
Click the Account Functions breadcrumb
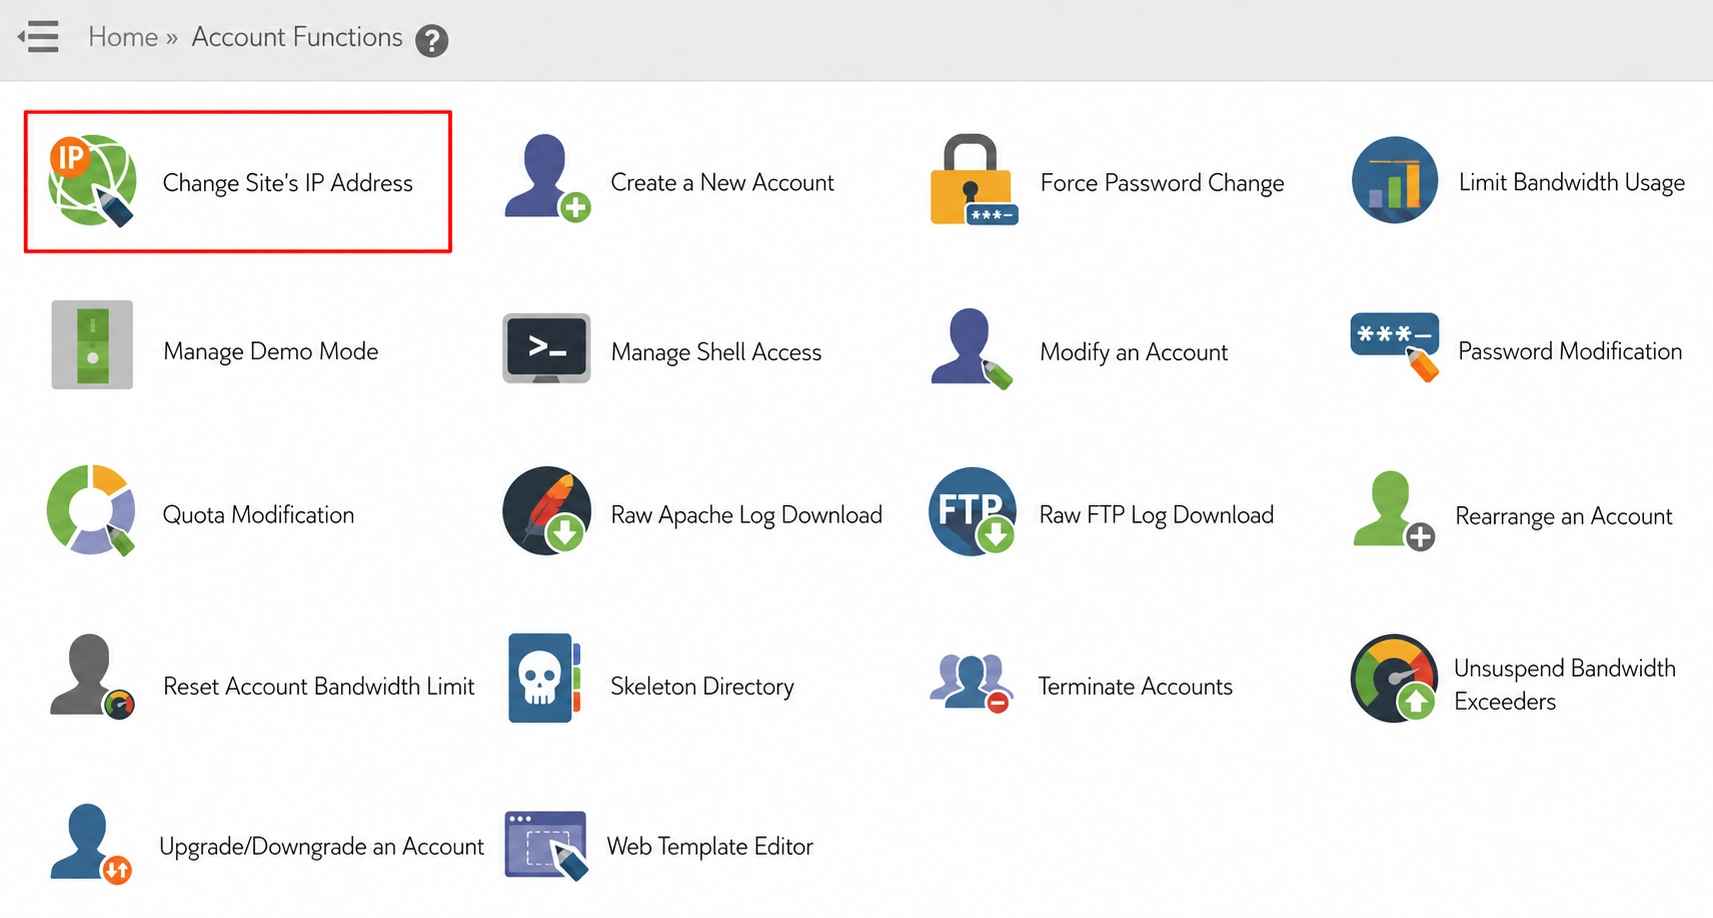point(297,37)
